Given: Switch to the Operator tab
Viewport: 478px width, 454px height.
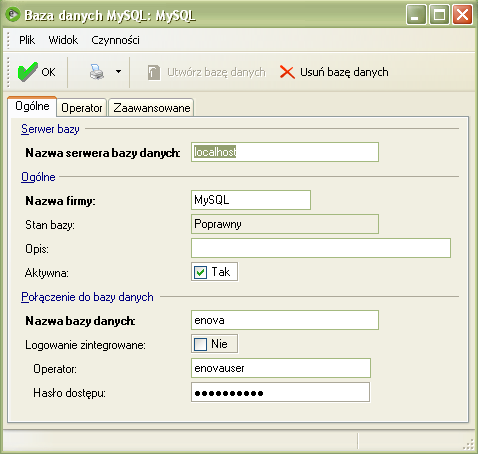Looking at the screenshot, I should 82,108.
